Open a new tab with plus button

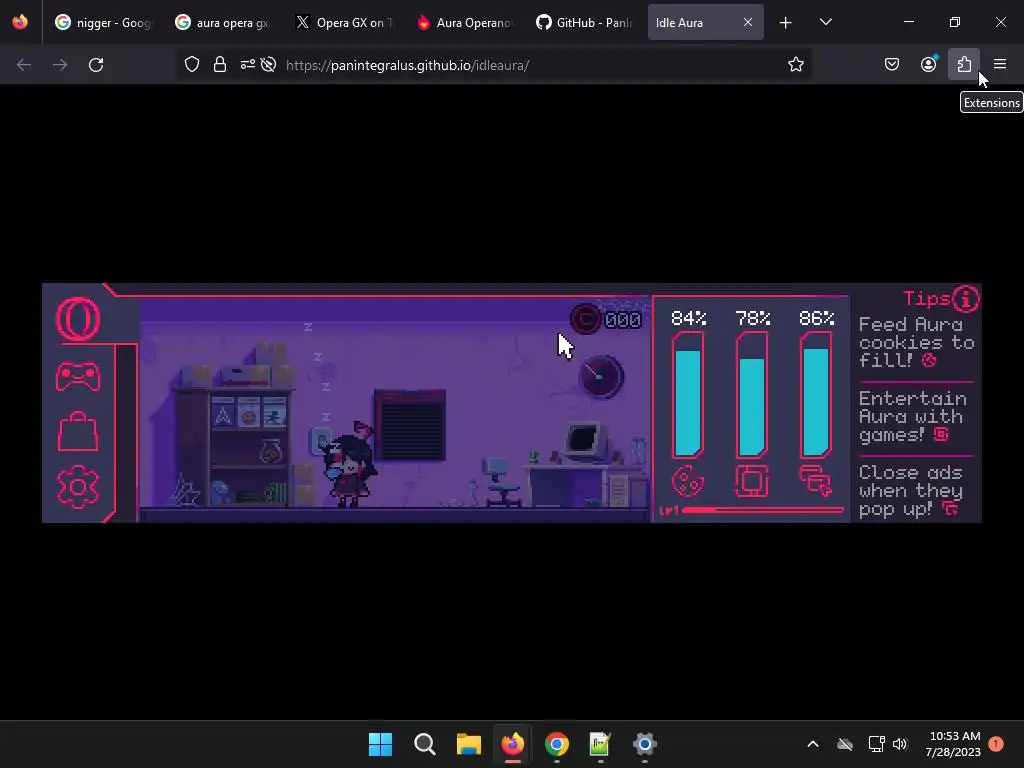pos(786,23)
